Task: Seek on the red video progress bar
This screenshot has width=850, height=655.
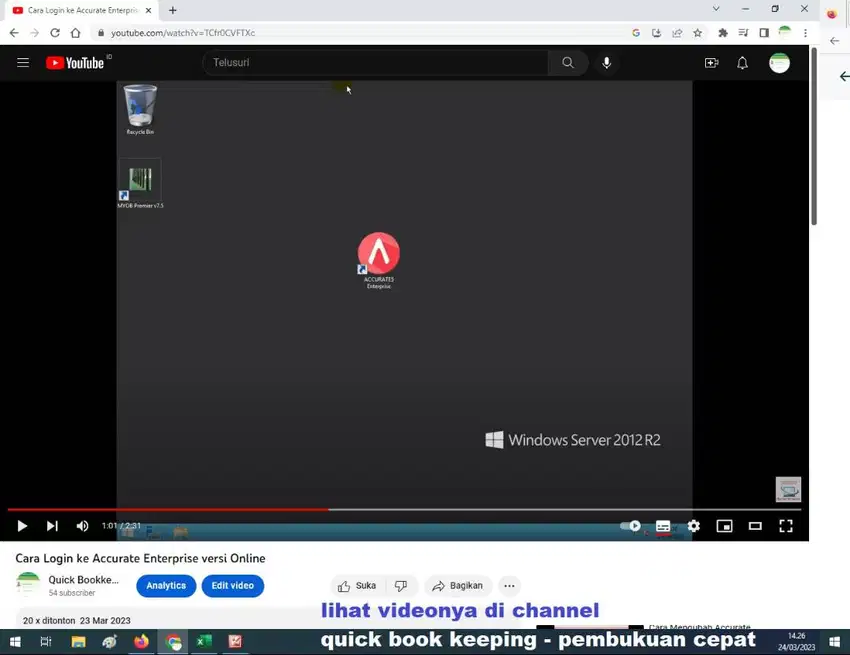Action: click(404, 510)
